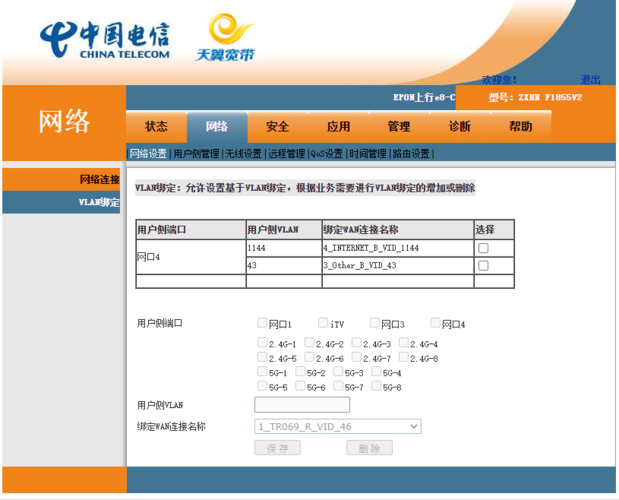Open 路由设置 submenu

411,154
